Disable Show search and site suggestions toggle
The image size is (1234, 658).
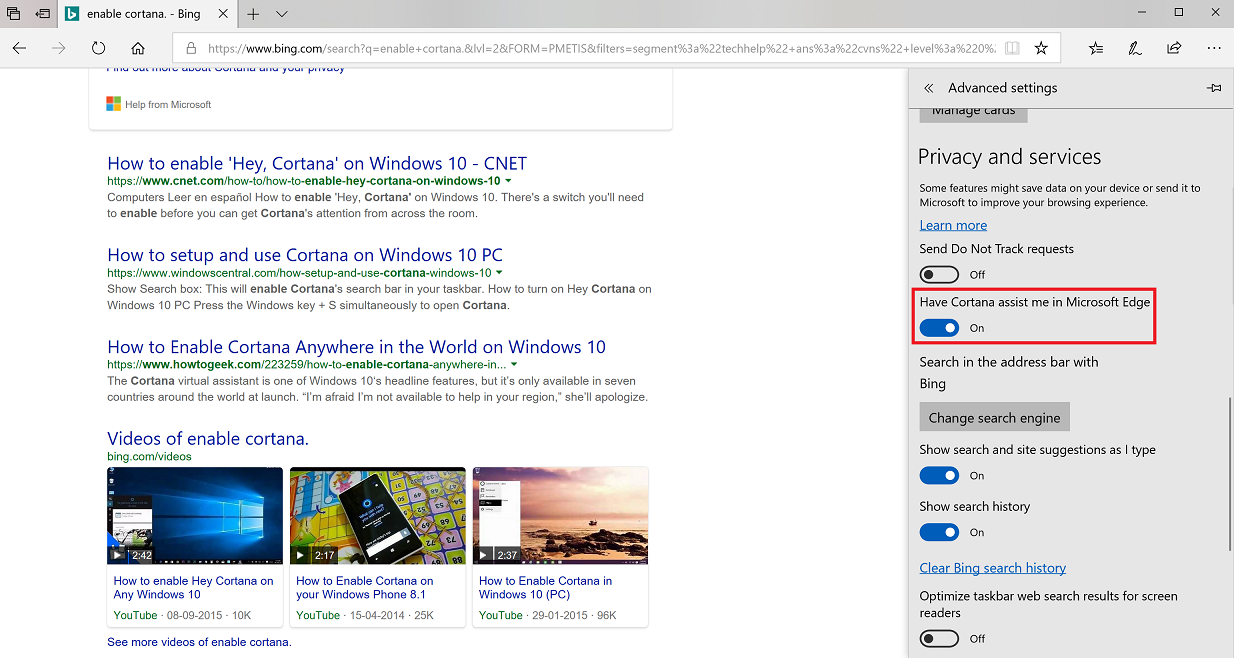[x=939, y=476]
